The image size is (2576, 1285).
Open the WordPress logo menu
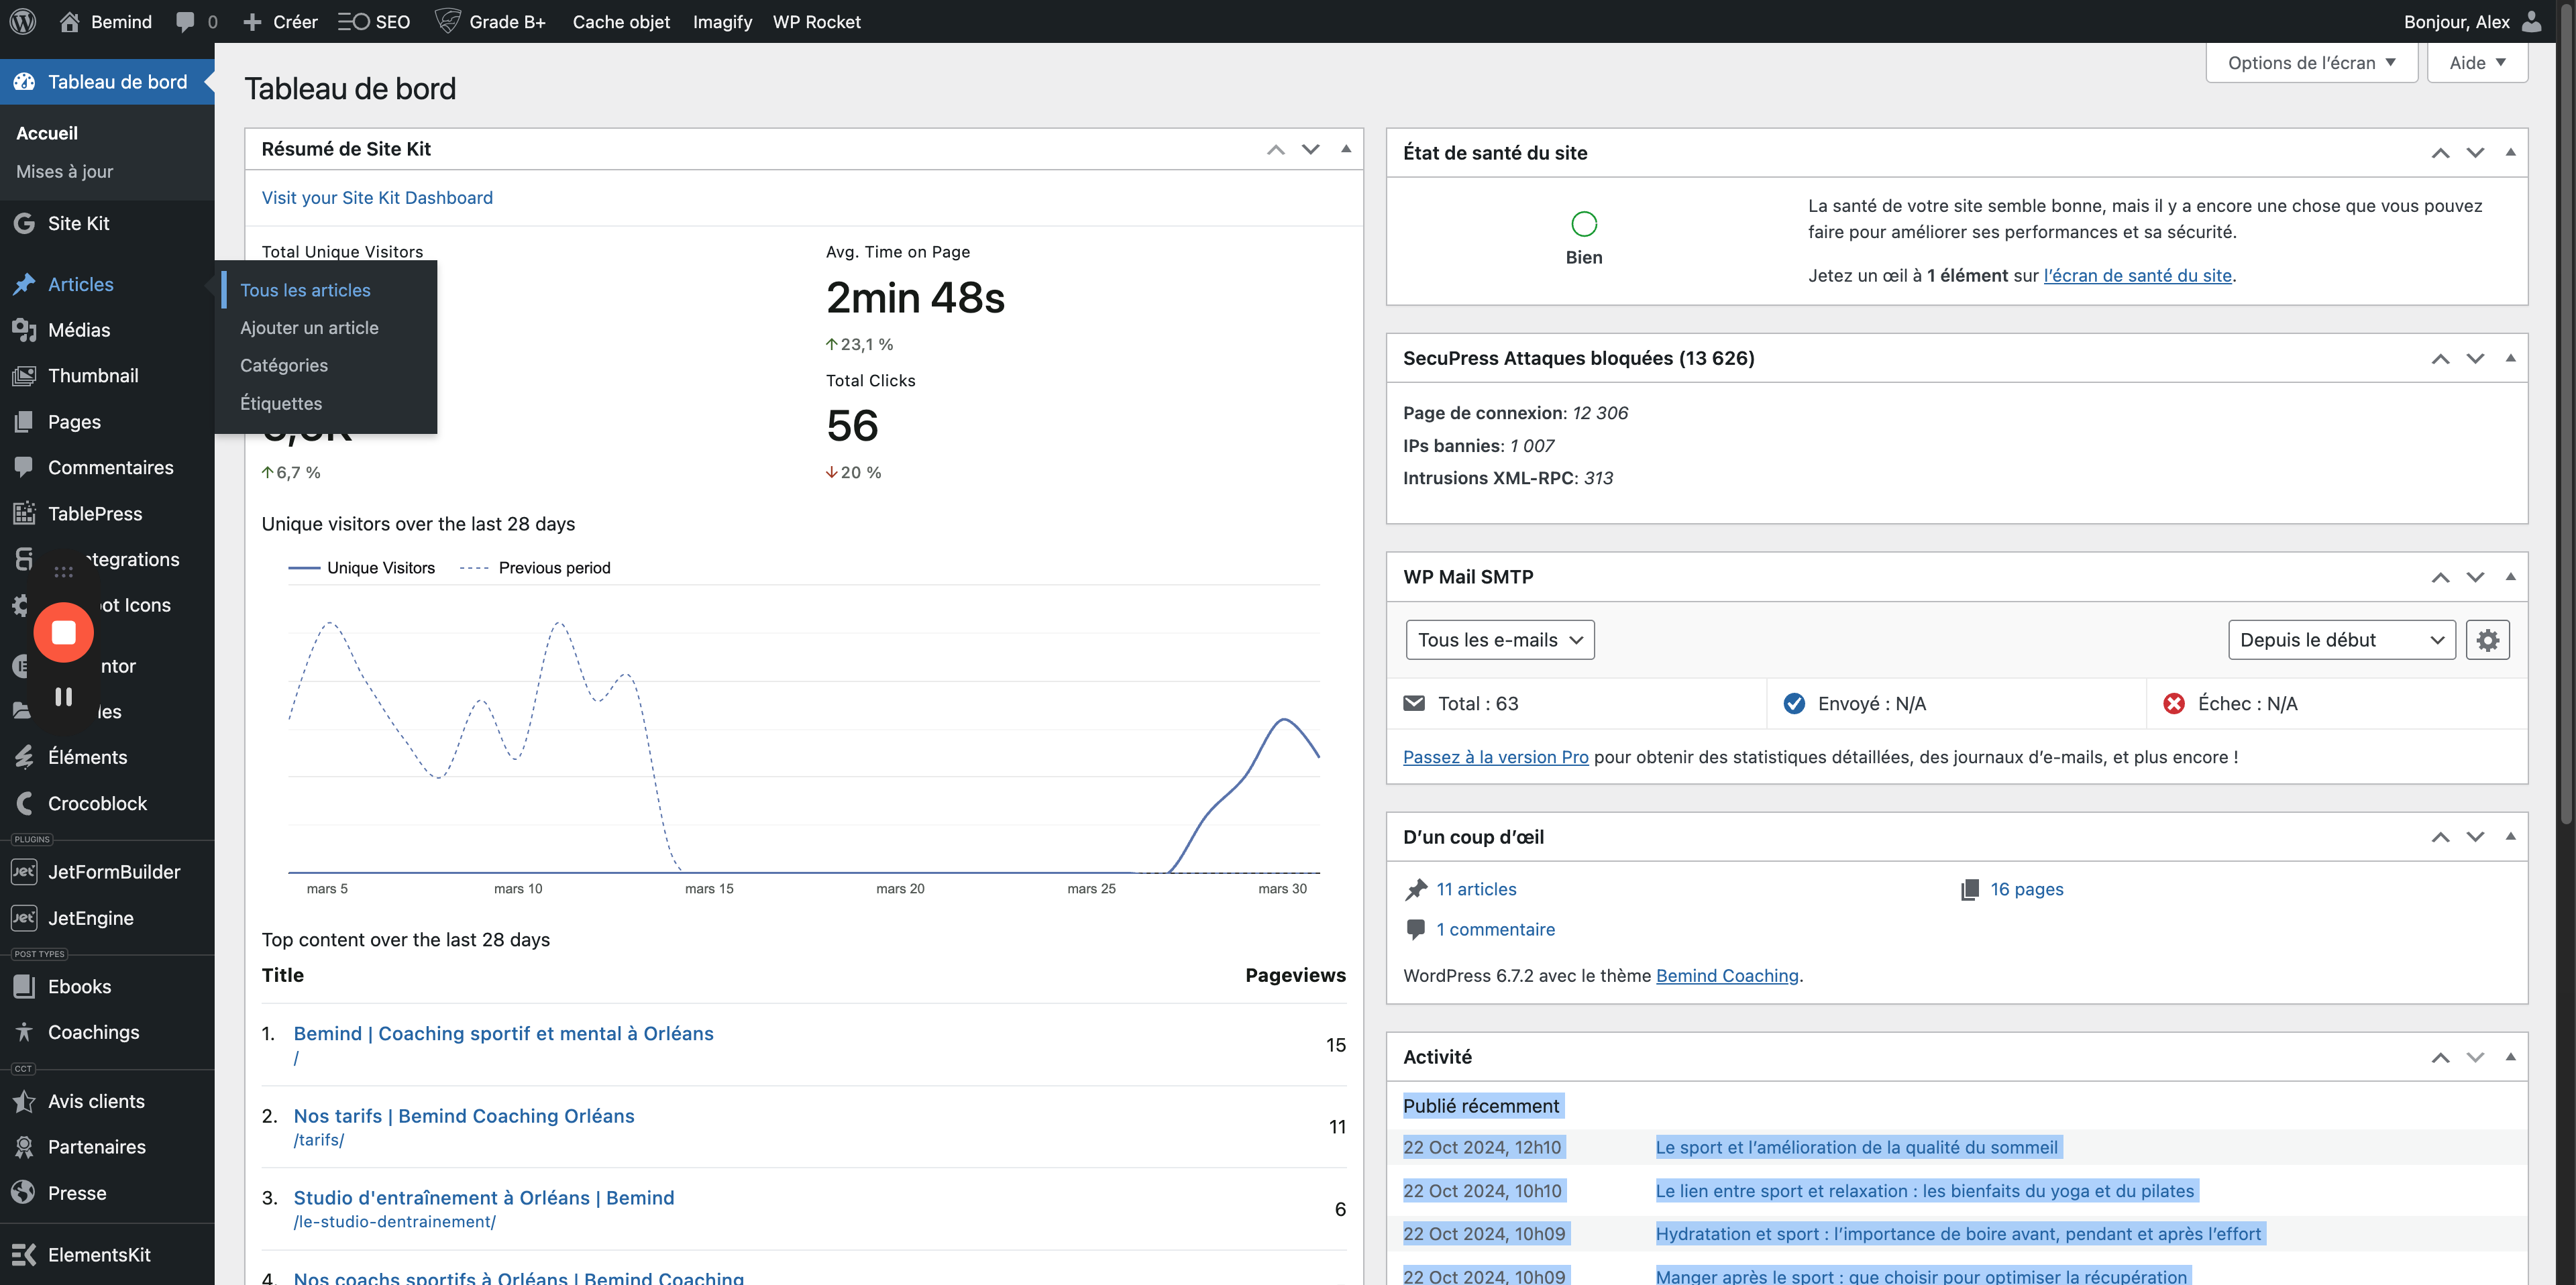point(23,21)
